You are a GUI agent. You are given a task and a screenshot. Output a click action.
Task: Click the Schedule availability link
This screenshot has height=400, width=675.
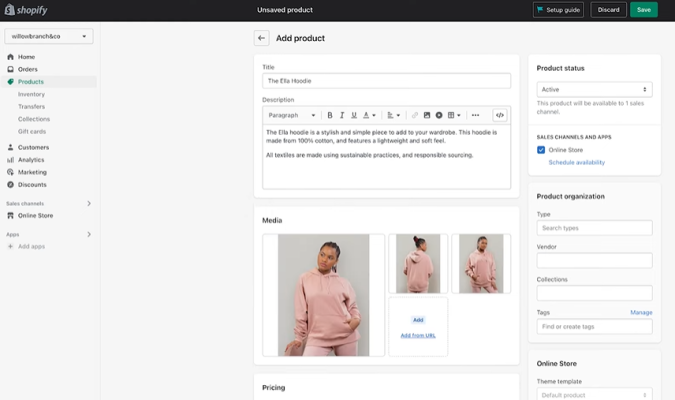(x=576, y=162)
